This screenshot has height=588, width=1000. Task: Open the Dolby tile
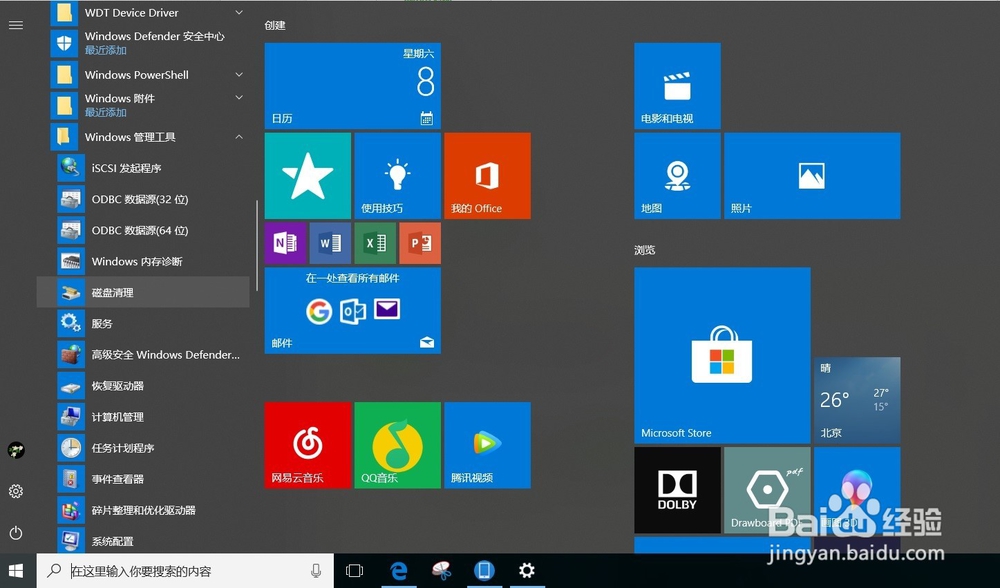[677, 490]
